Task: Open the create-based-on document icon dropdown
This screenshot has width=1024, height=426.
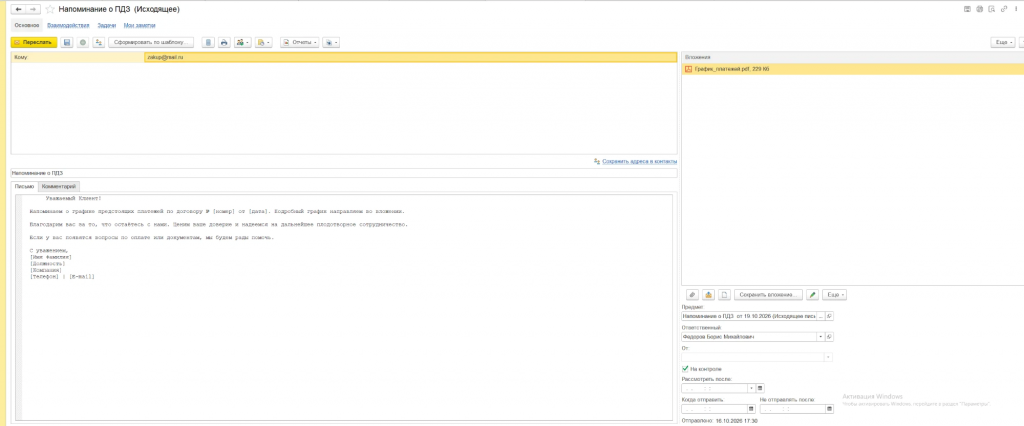Action: coord(263,42)
